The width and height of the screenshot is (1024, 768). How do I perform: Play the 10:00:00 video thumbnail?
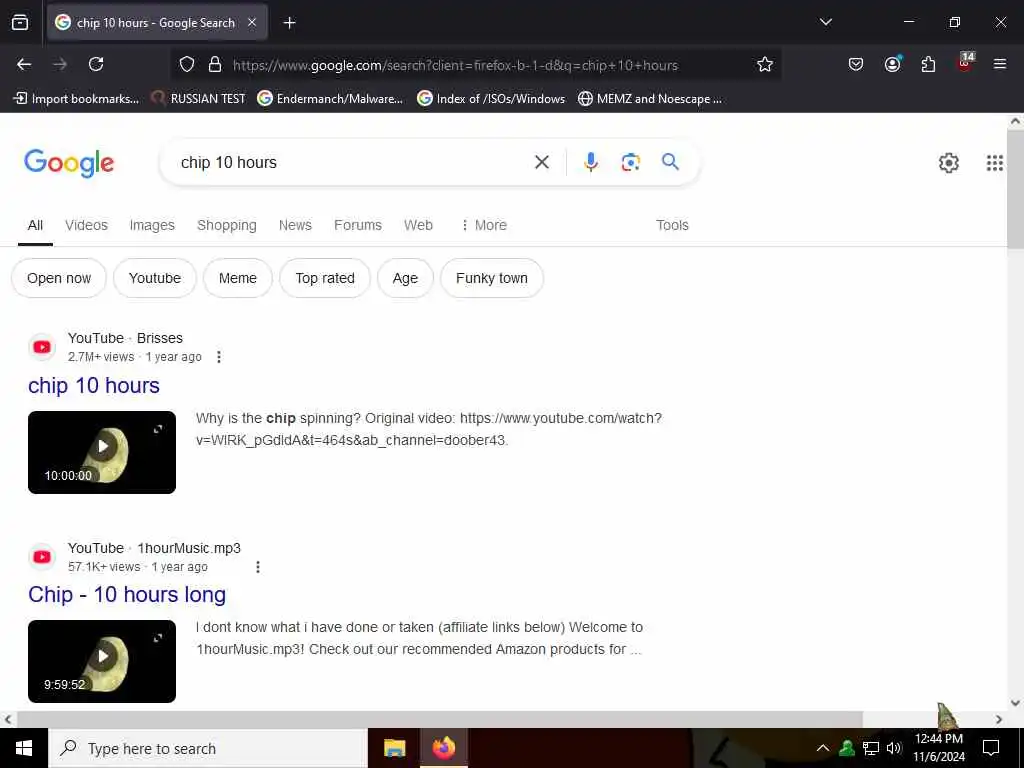(102, 453)
